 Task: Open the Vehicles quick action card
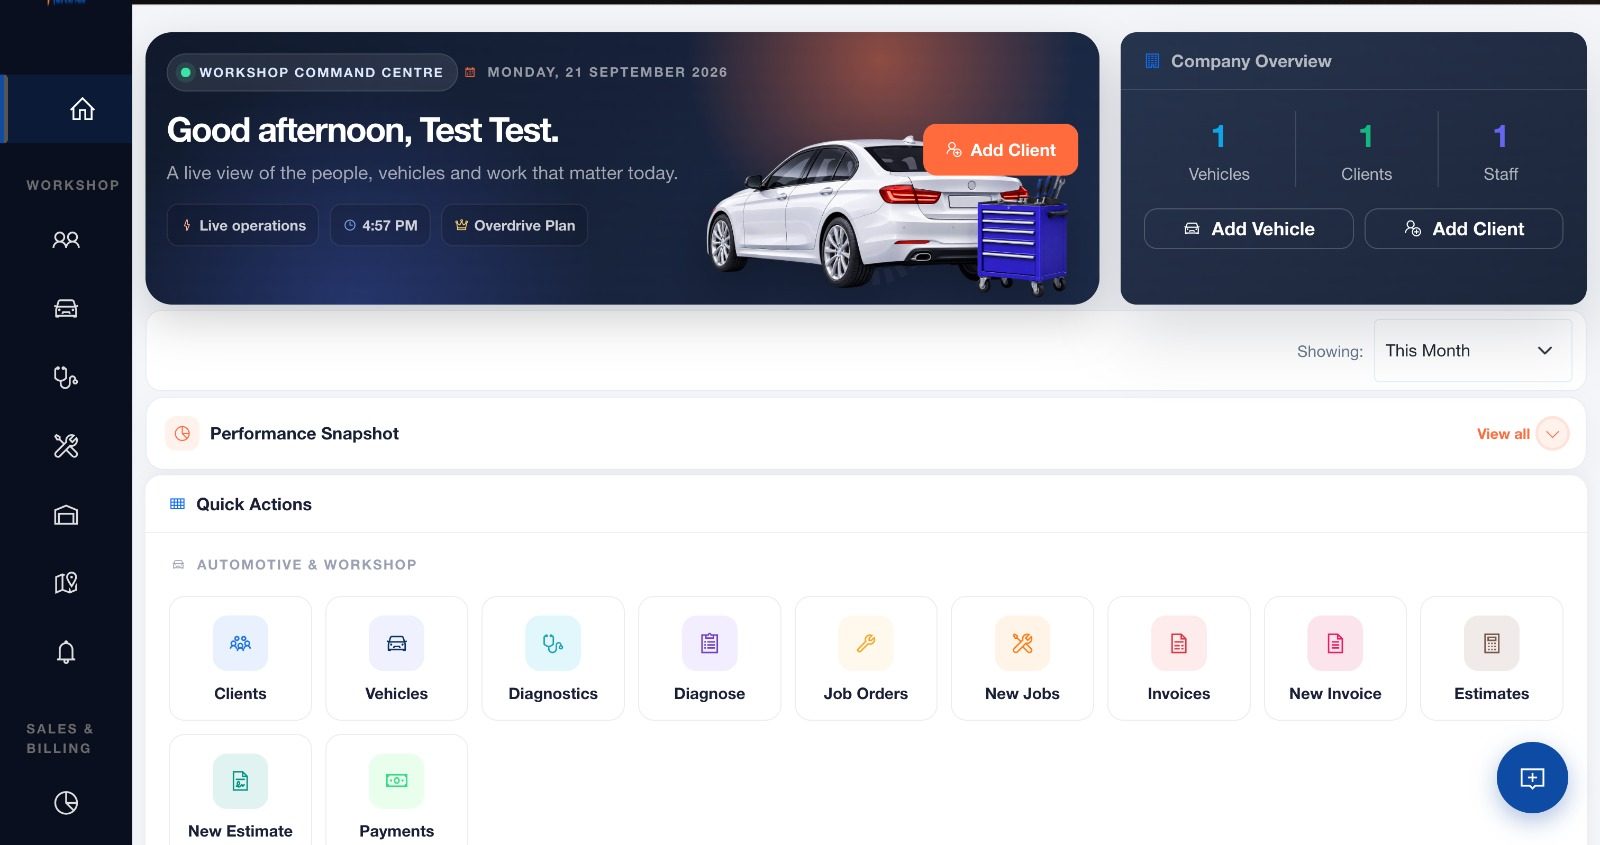(397, 658)
